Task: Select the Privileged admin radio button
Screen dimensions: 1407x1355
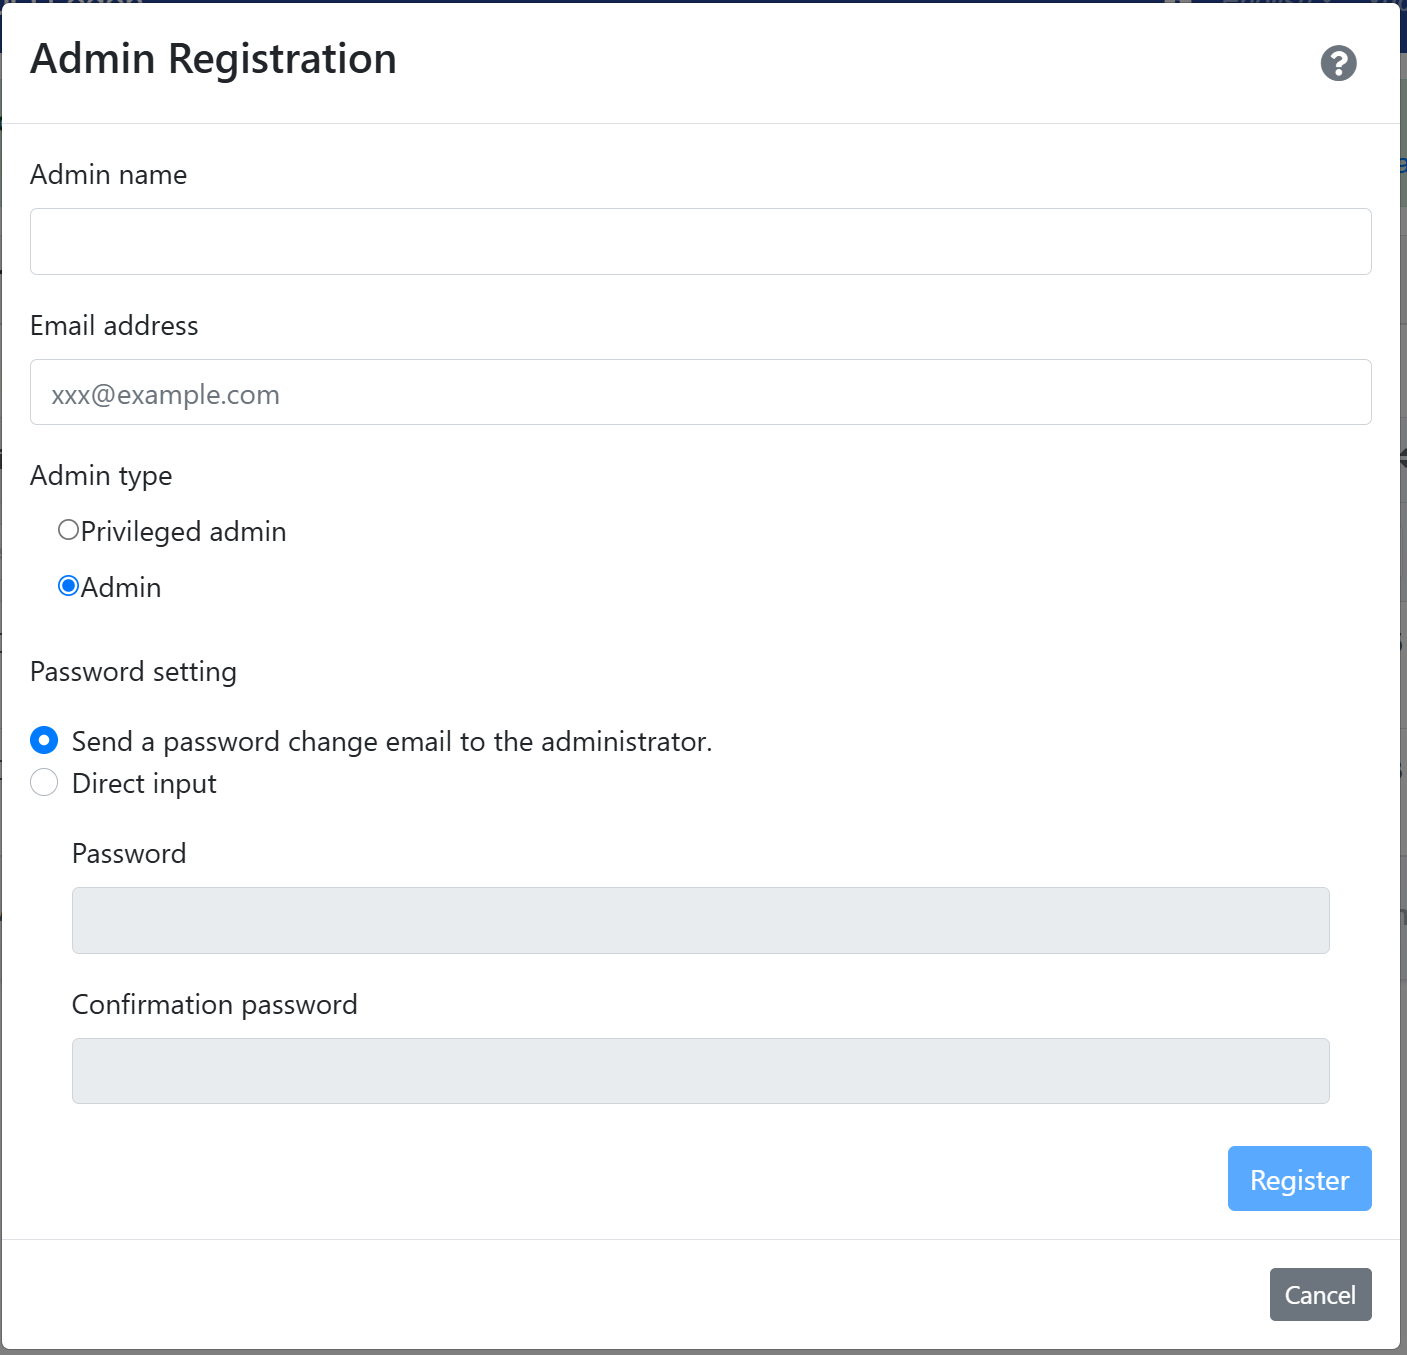Action: (x=68, y=530)
